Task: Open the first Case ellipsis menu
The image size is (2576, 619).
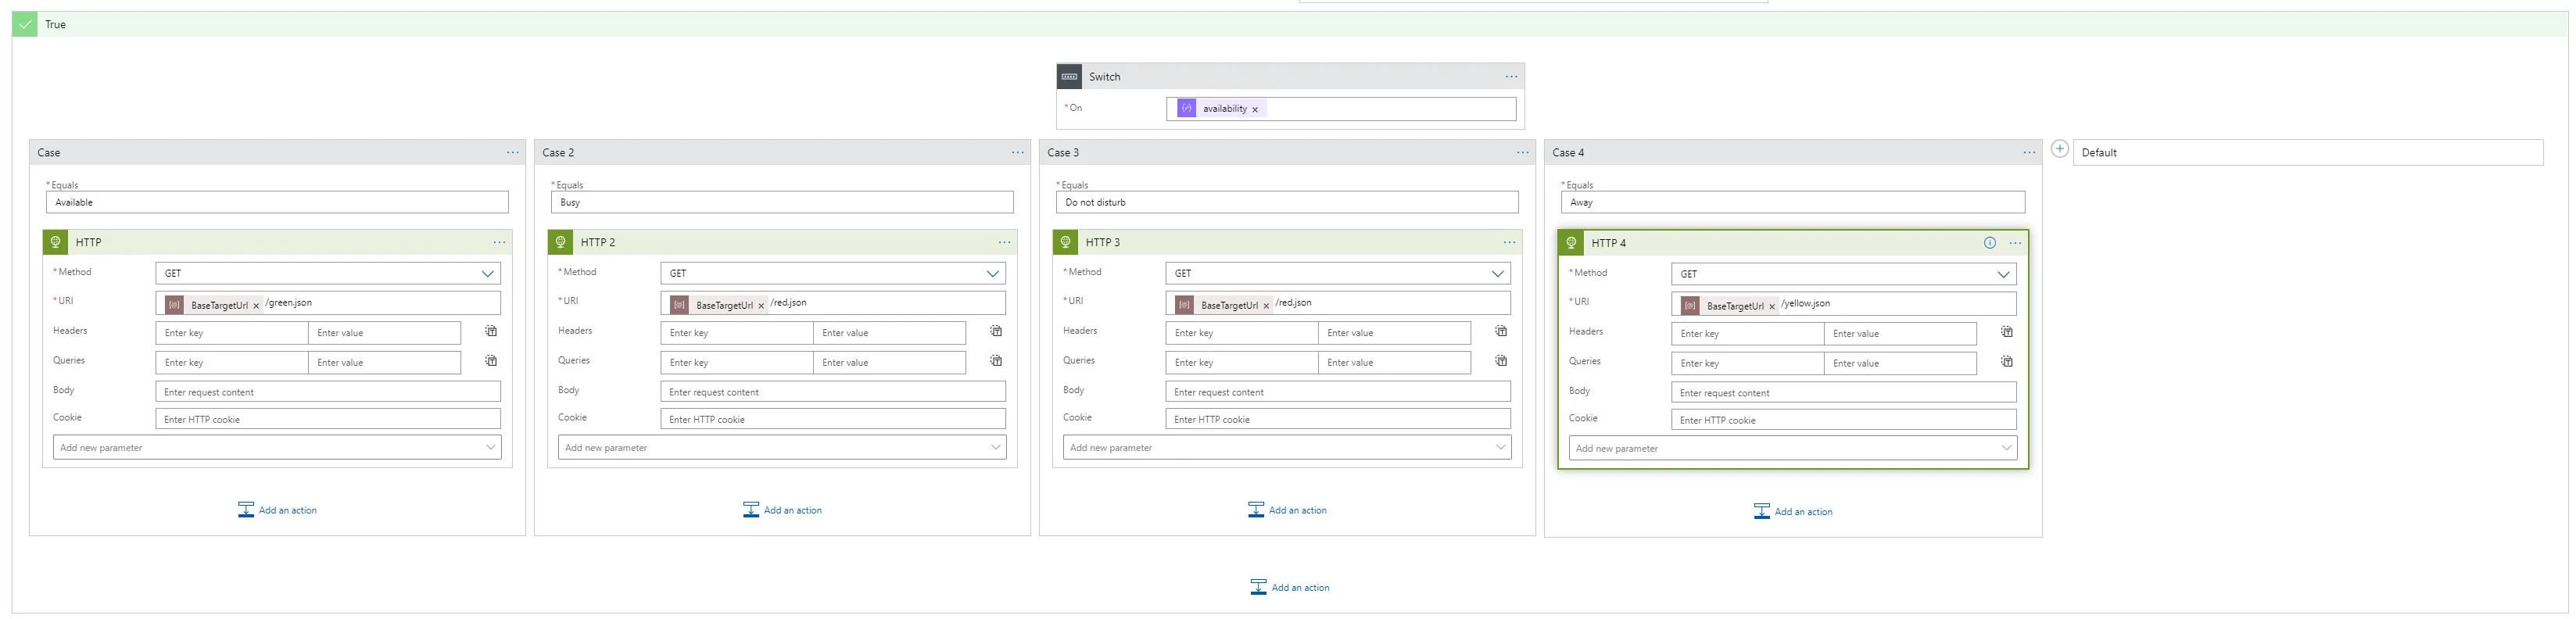Action: point(512,153)
